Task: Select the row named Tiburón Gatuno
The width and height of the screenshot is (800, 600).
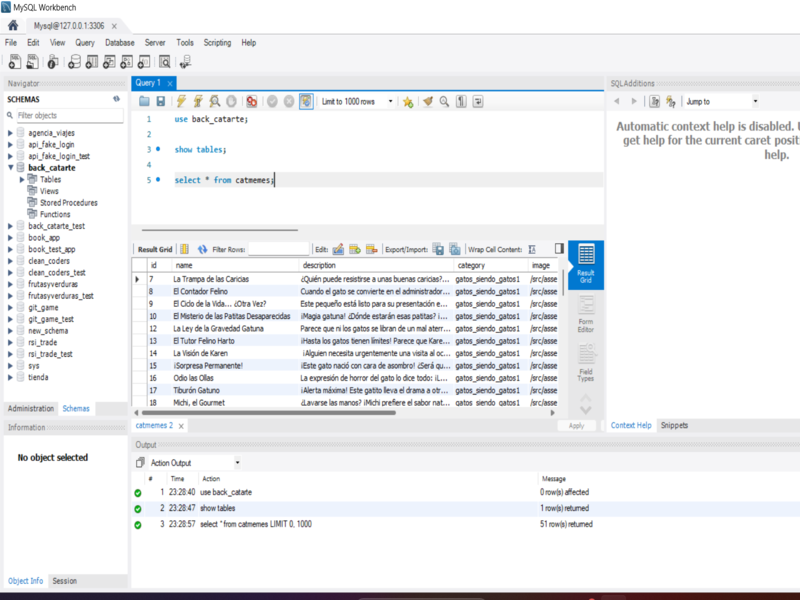Action: 344,390
